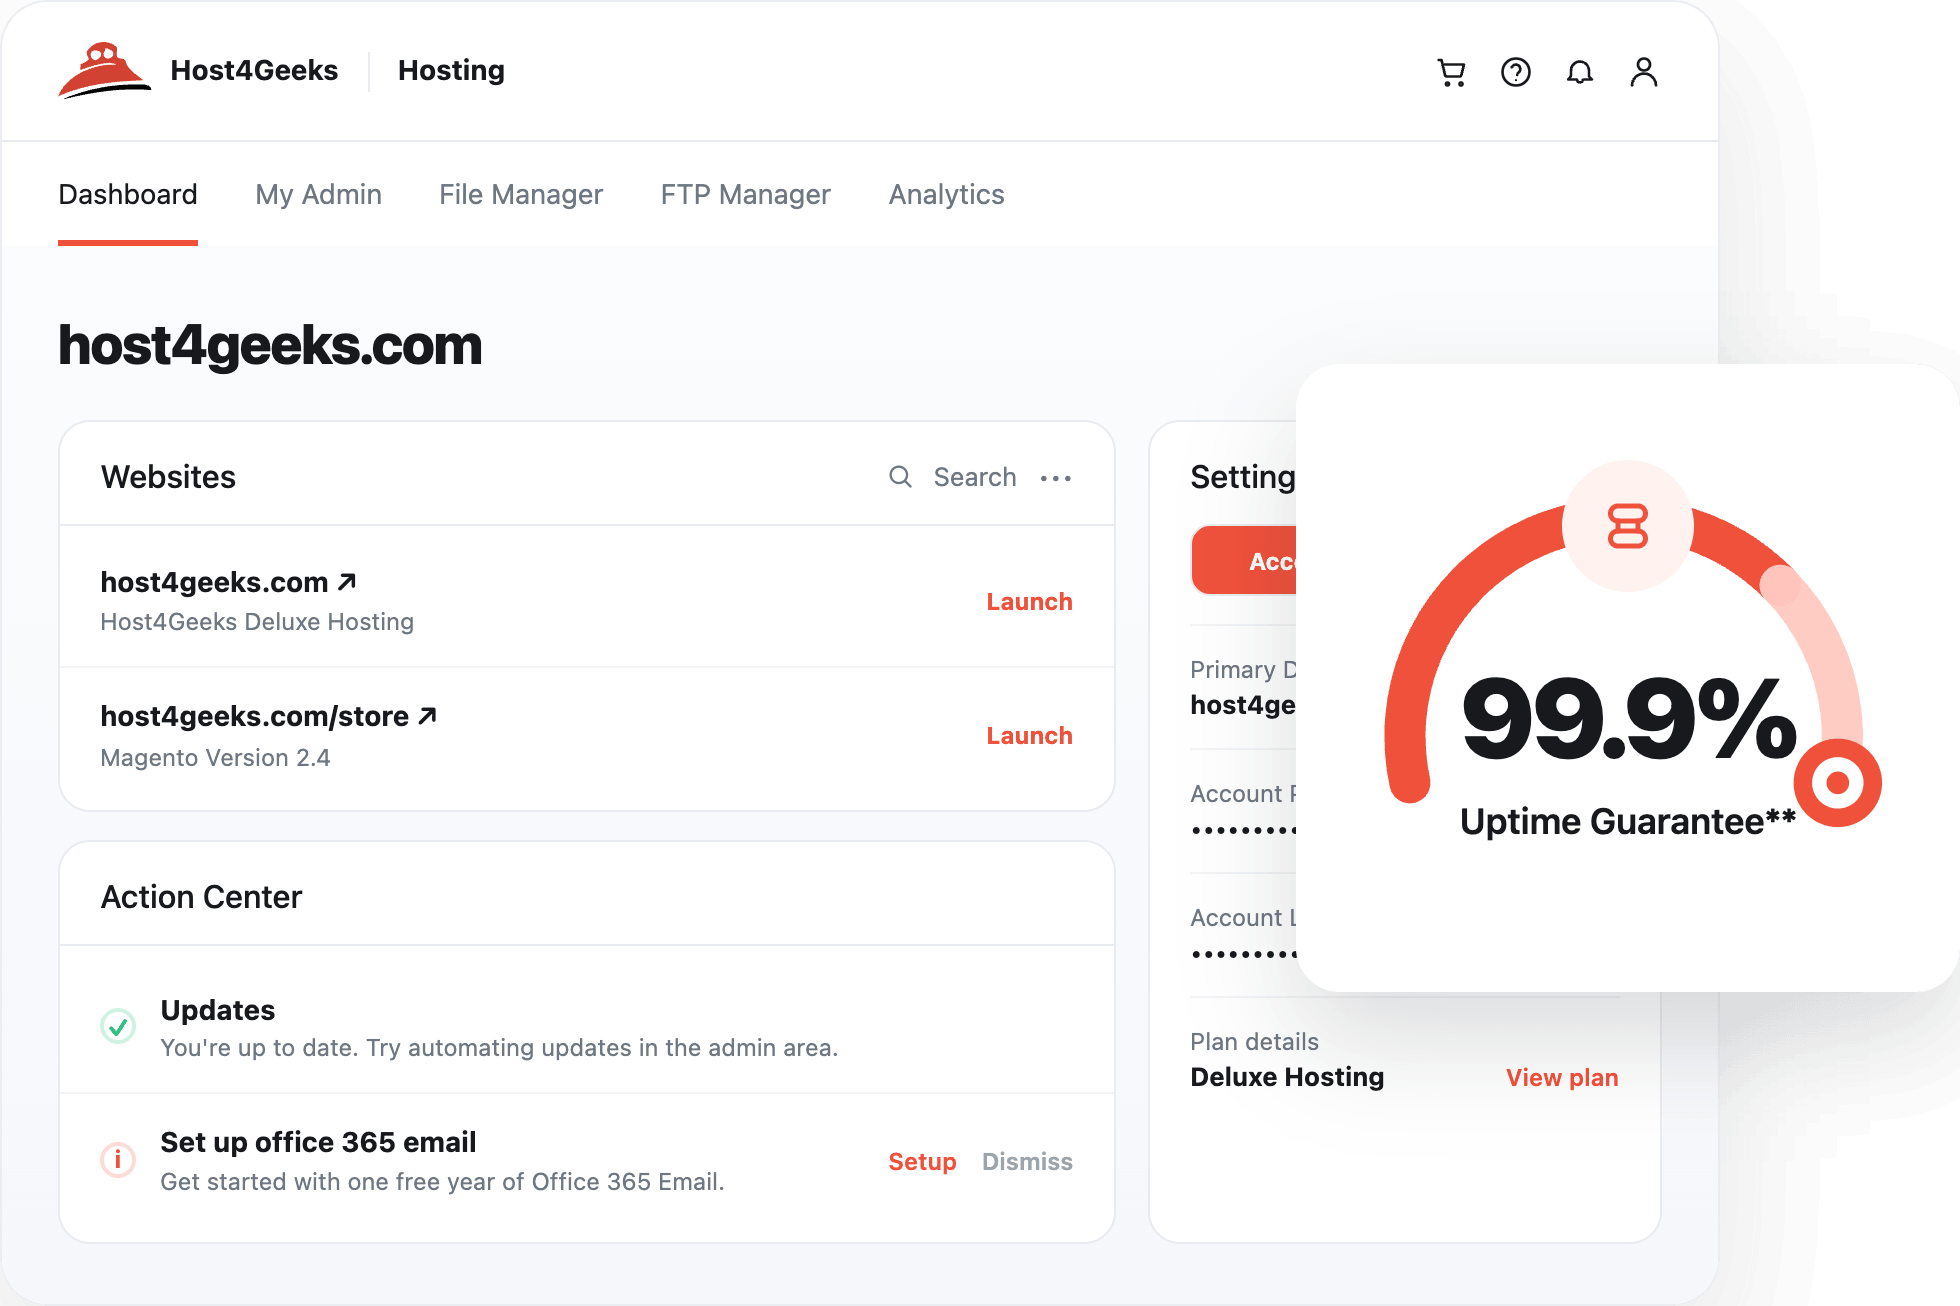The image size is (1960, 1306).
Task: Click the server icon atop the uptime gauge
Action: pyautogui.click(x=1628, y=526)
